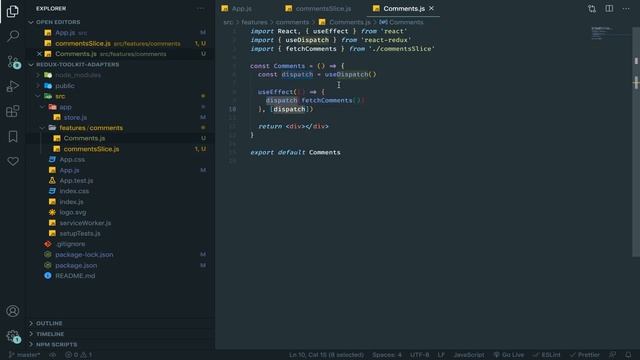Open the Source Control view
The height and width of the screenshot is (360, 640).
point(13,62)
